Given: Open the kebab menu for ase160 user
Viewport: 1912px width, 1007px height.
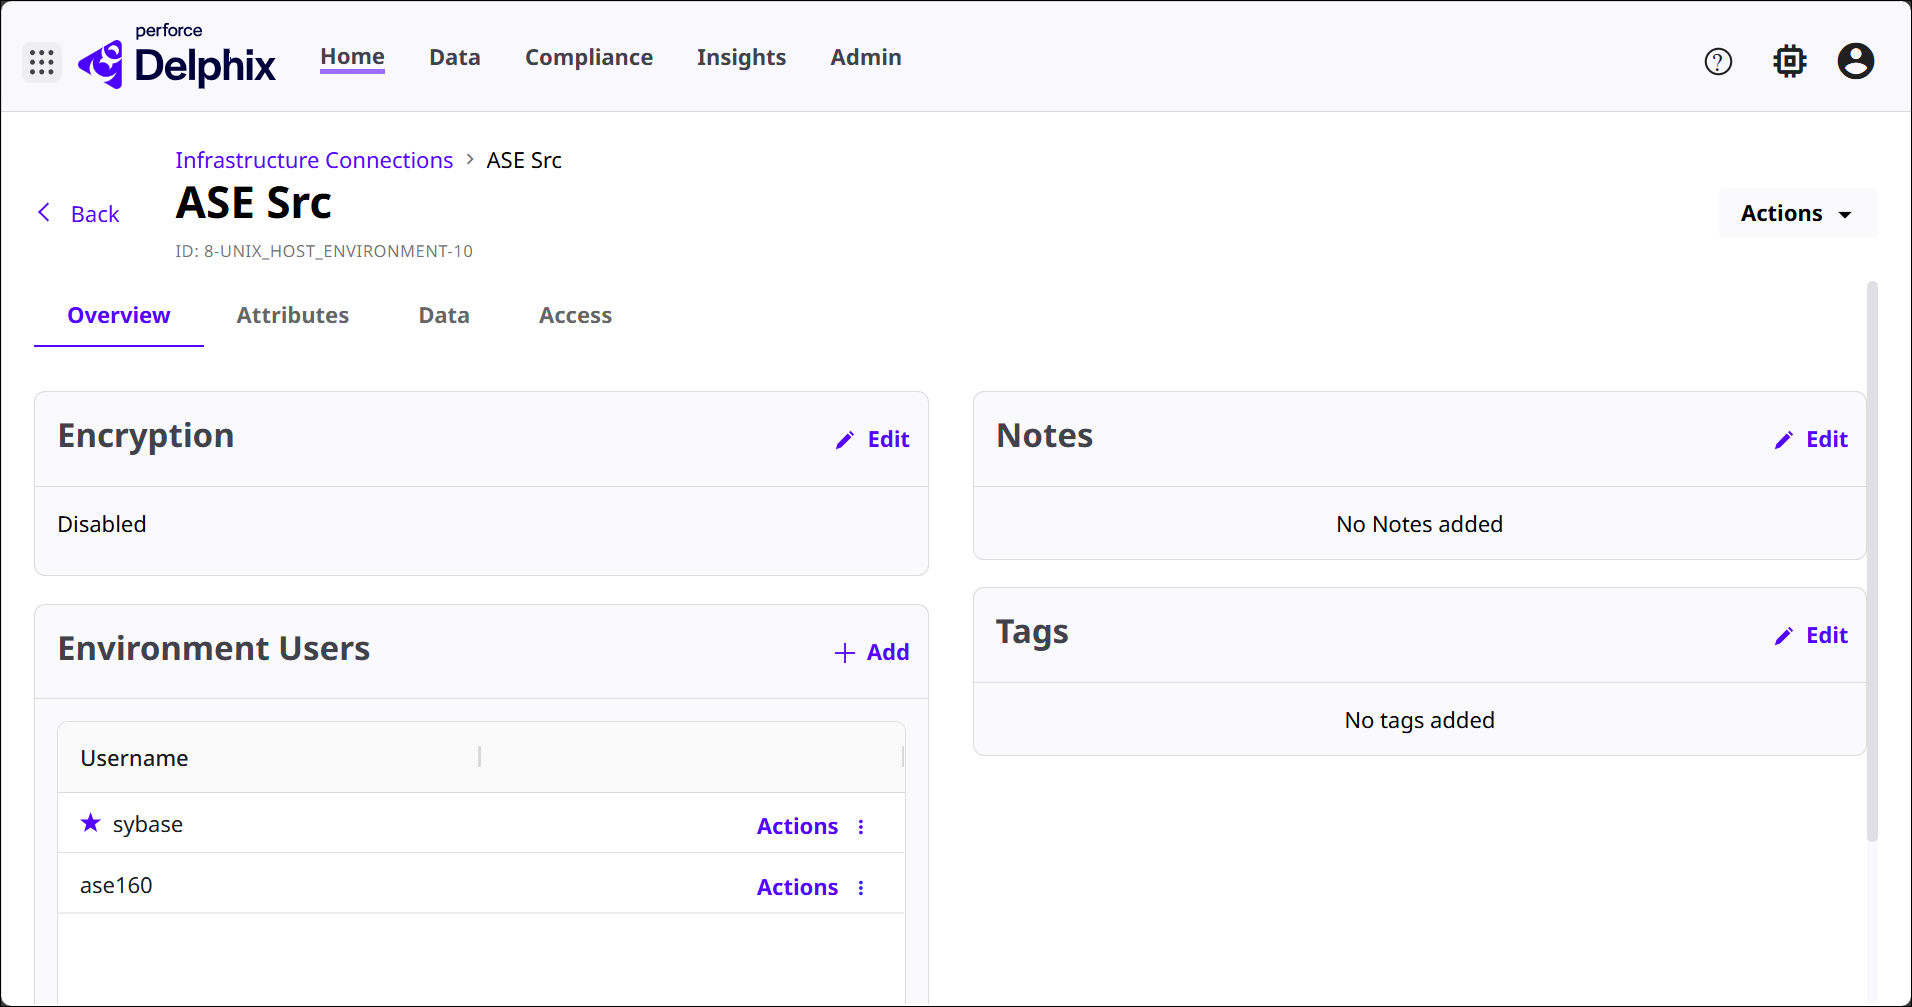Looking at the screenshot, I should pos(861,888).
